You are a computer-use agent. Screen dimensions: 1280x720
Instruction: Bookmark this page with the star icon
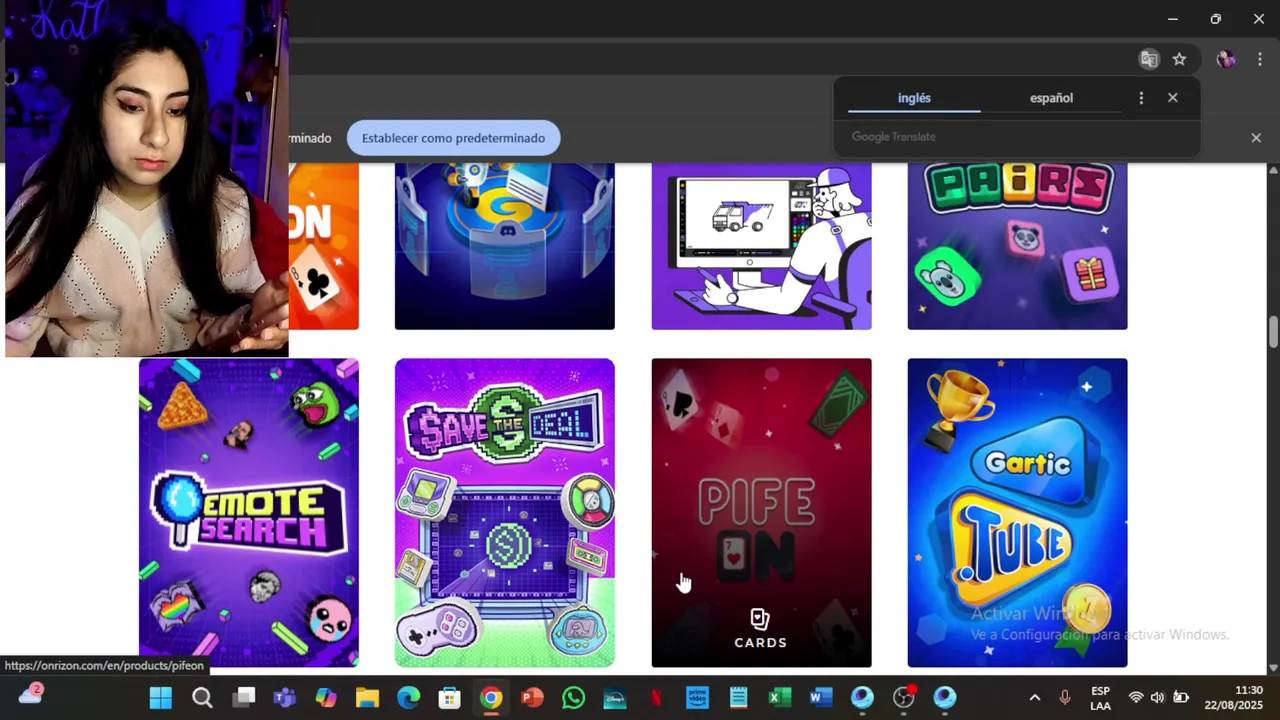(1180, 59)
